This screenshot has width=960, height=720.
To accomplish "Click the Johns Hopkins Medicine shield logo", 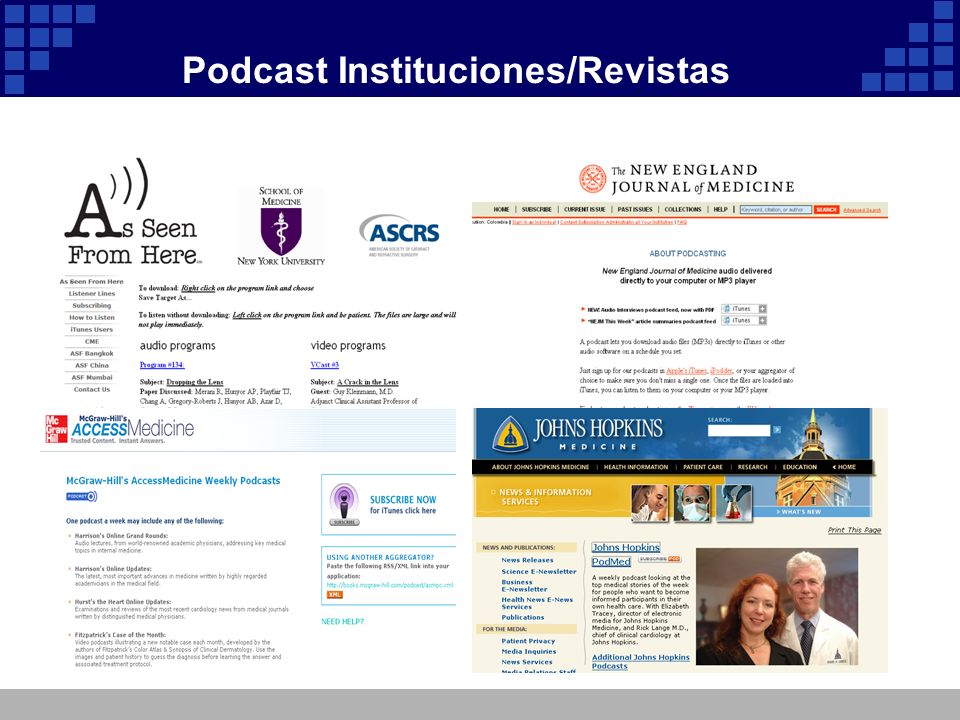I will coord(511,434).
